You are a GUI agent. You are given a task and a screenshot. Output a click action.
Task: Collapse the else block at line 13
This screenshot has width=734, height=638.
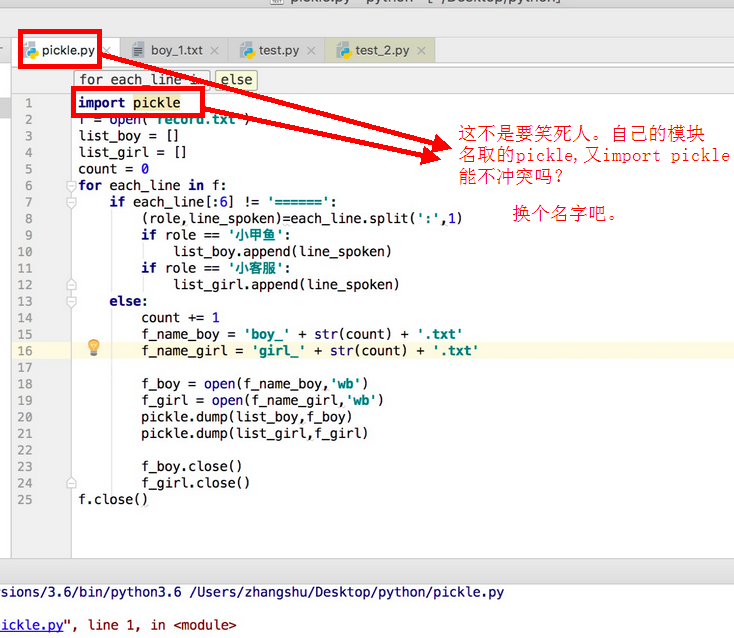[71, 301]
